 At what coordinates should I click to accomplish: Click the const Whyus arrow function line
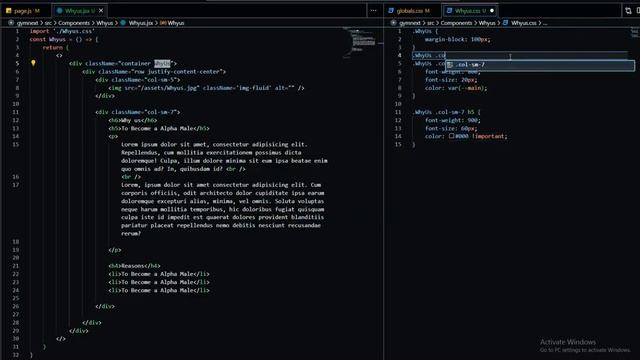click(64, 39)
